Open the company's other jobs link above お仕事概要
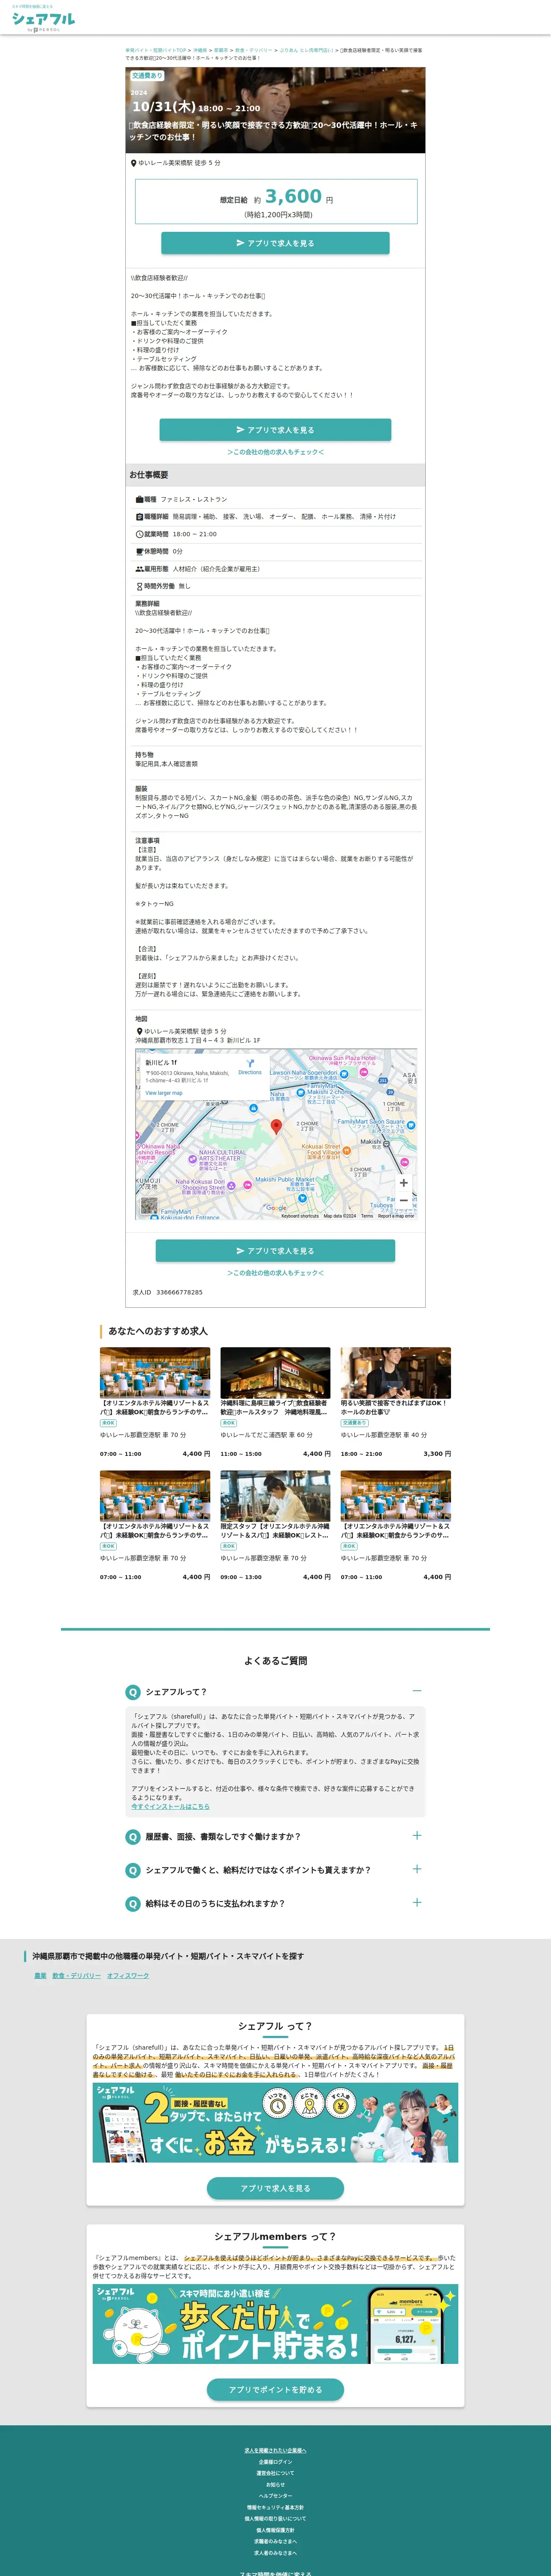Screen dimensions: 551x2576 coord(275,452)
